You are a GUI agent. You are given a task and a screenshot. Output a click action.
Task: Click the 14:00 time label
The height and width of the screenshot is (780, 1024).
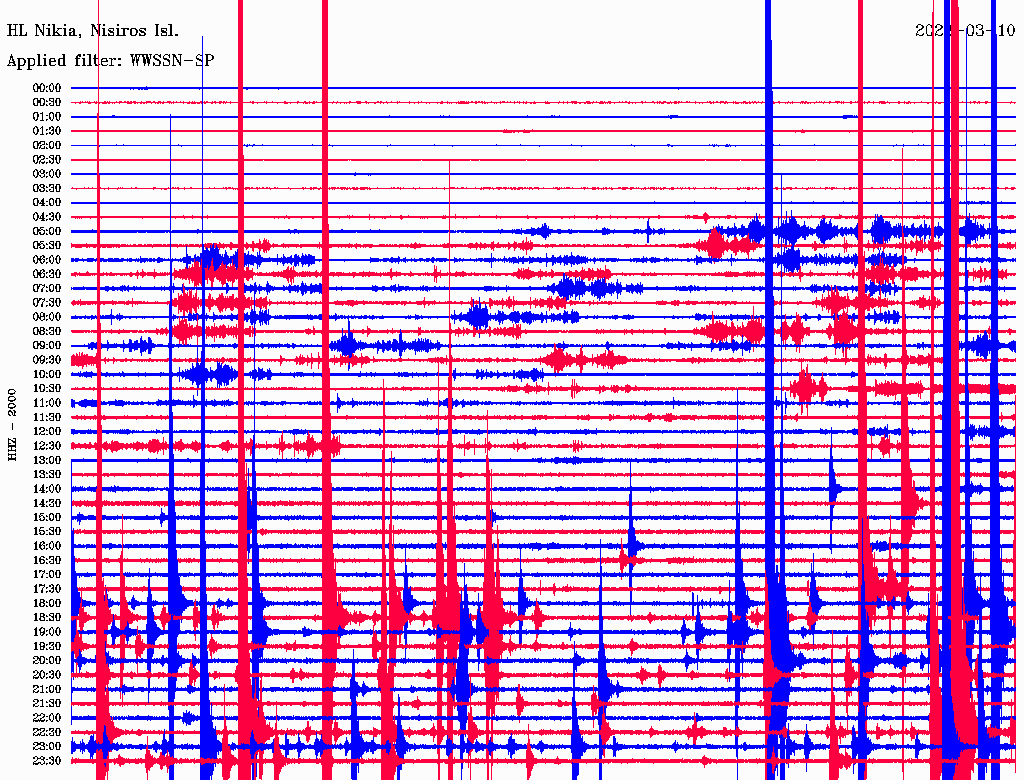coord(46,489)
